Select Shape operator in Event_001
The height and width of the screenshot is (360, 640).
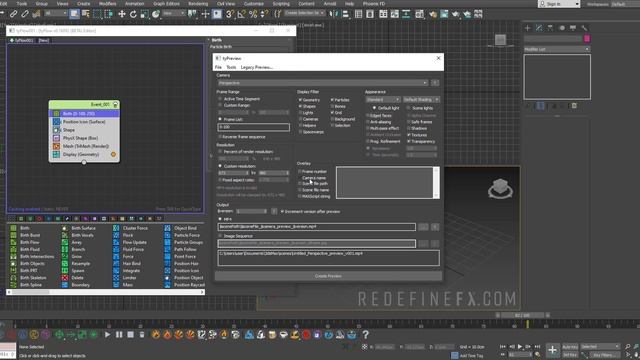(84, 130)
